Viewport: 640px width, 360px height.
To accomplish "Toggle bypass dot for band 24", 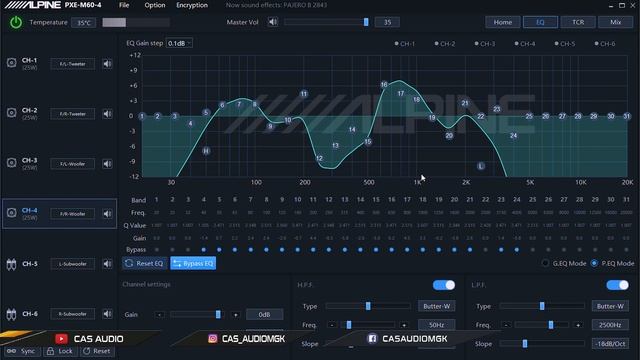I will coord(517,250).
